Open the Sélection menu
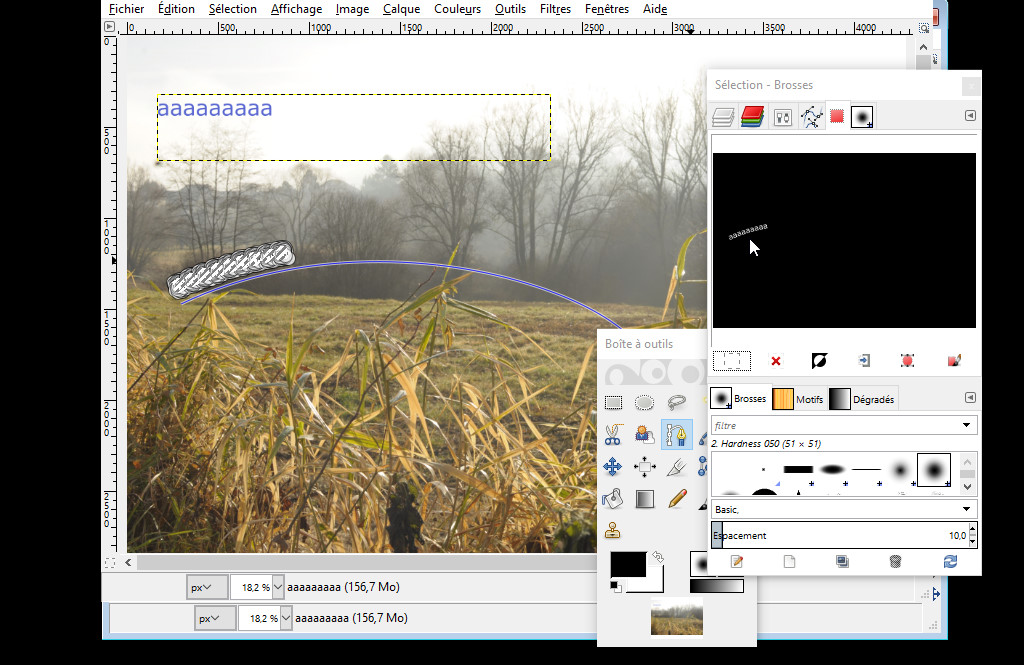 click(232, 8)
